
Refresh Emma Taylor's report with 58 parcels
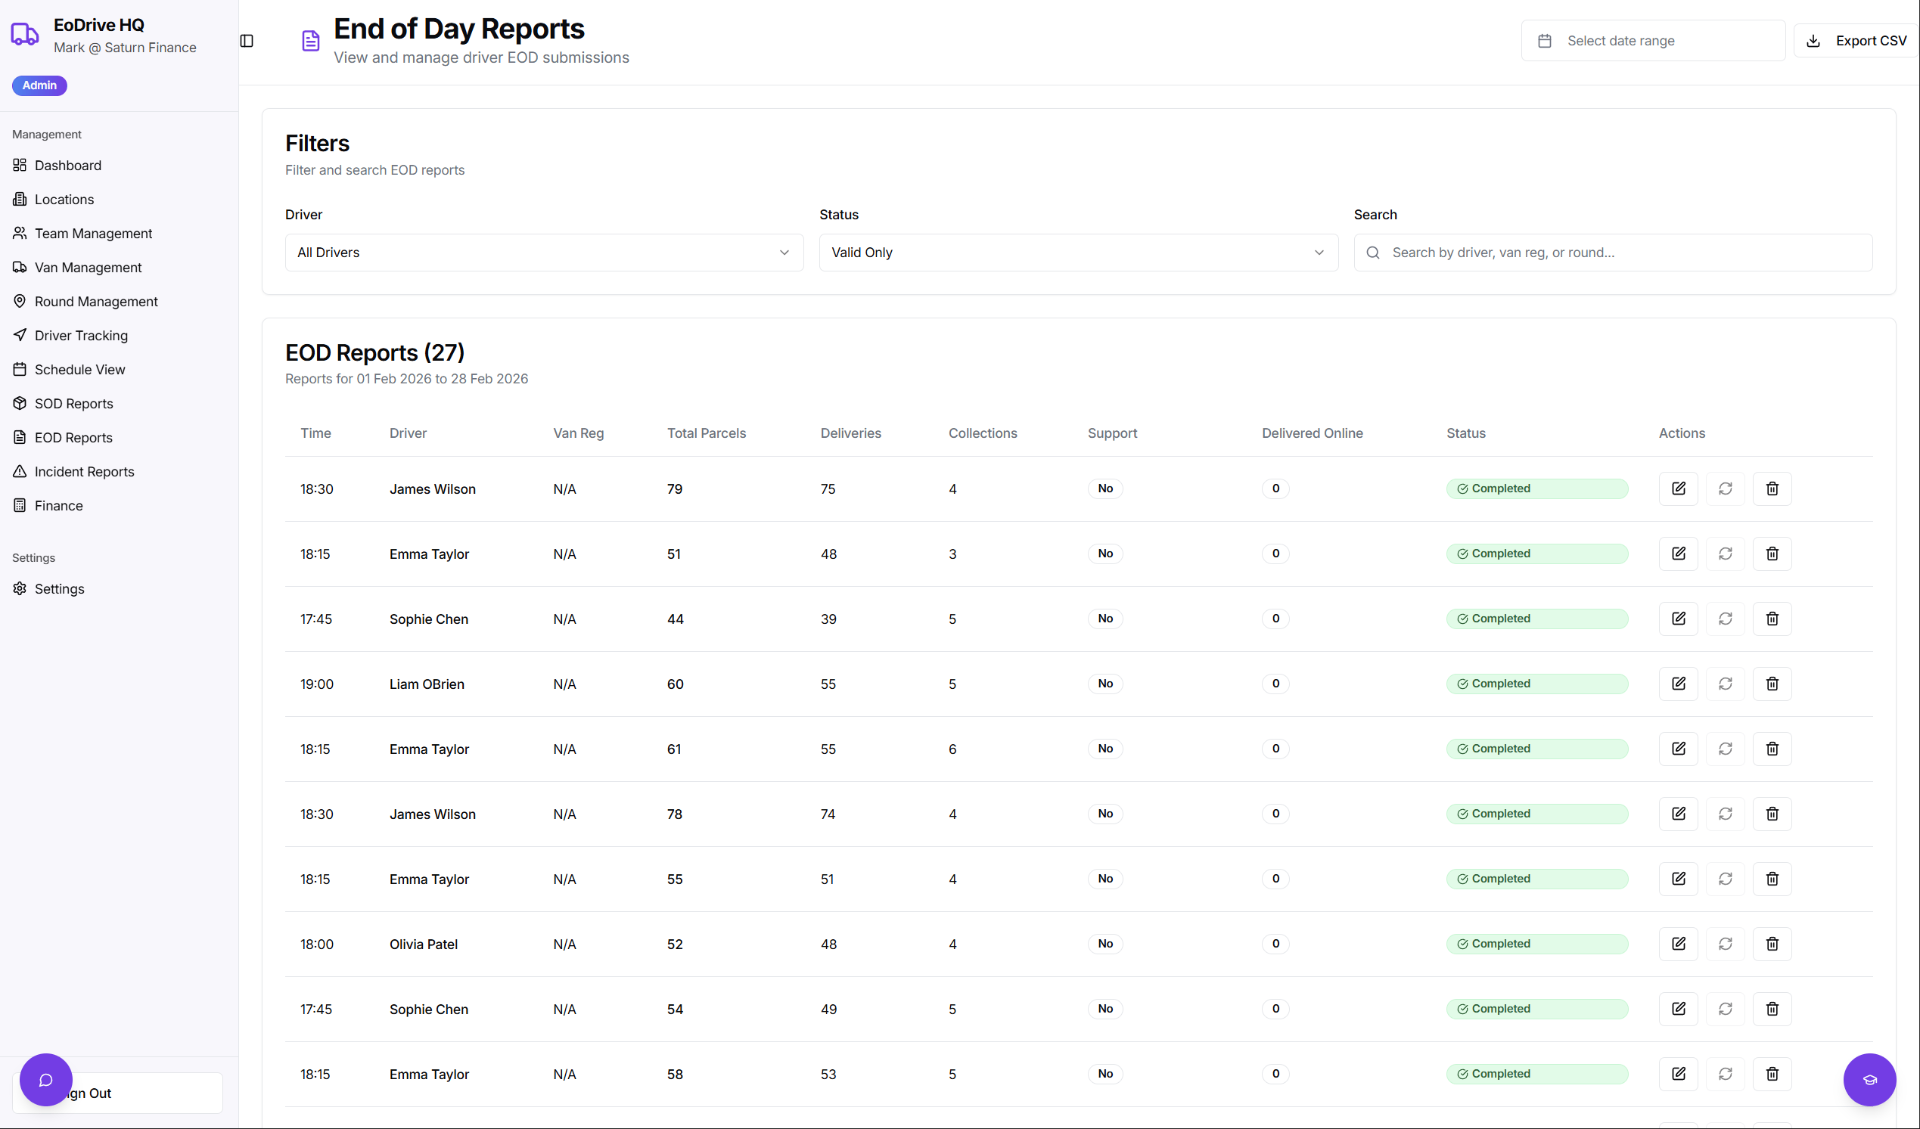point(1725,1074)
